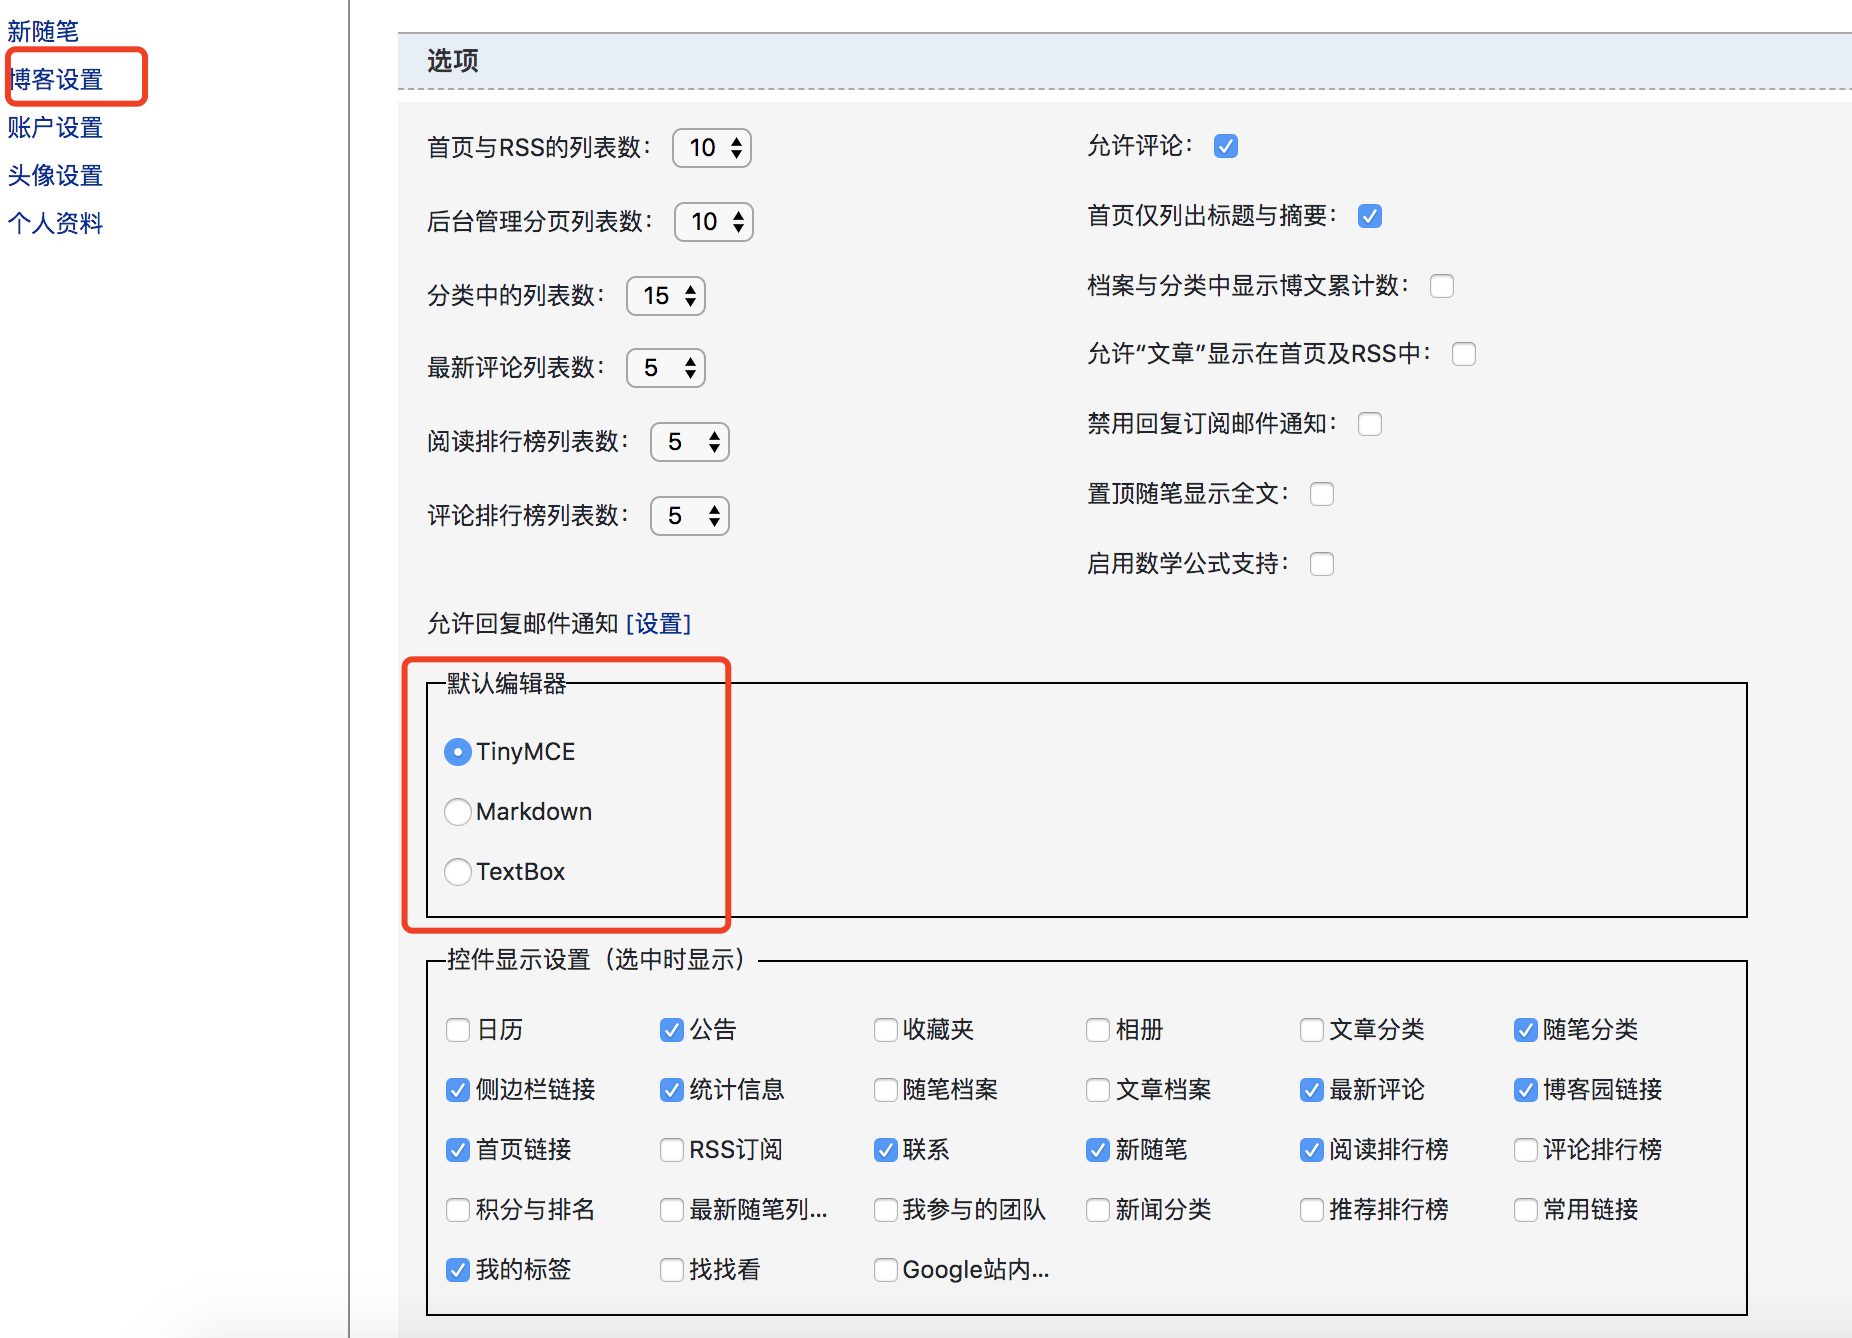The height and width of the screenshot is (1338, 1852).
Task: Uncheck 阅读排行榜 widget checkbox
Action: coord(1312,1150)
